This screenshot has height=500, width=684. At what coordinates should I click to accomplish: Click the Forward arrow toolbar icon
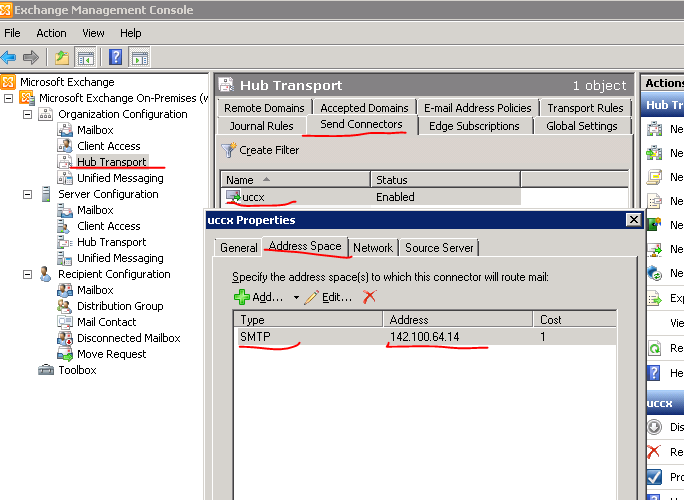(31, 57)
